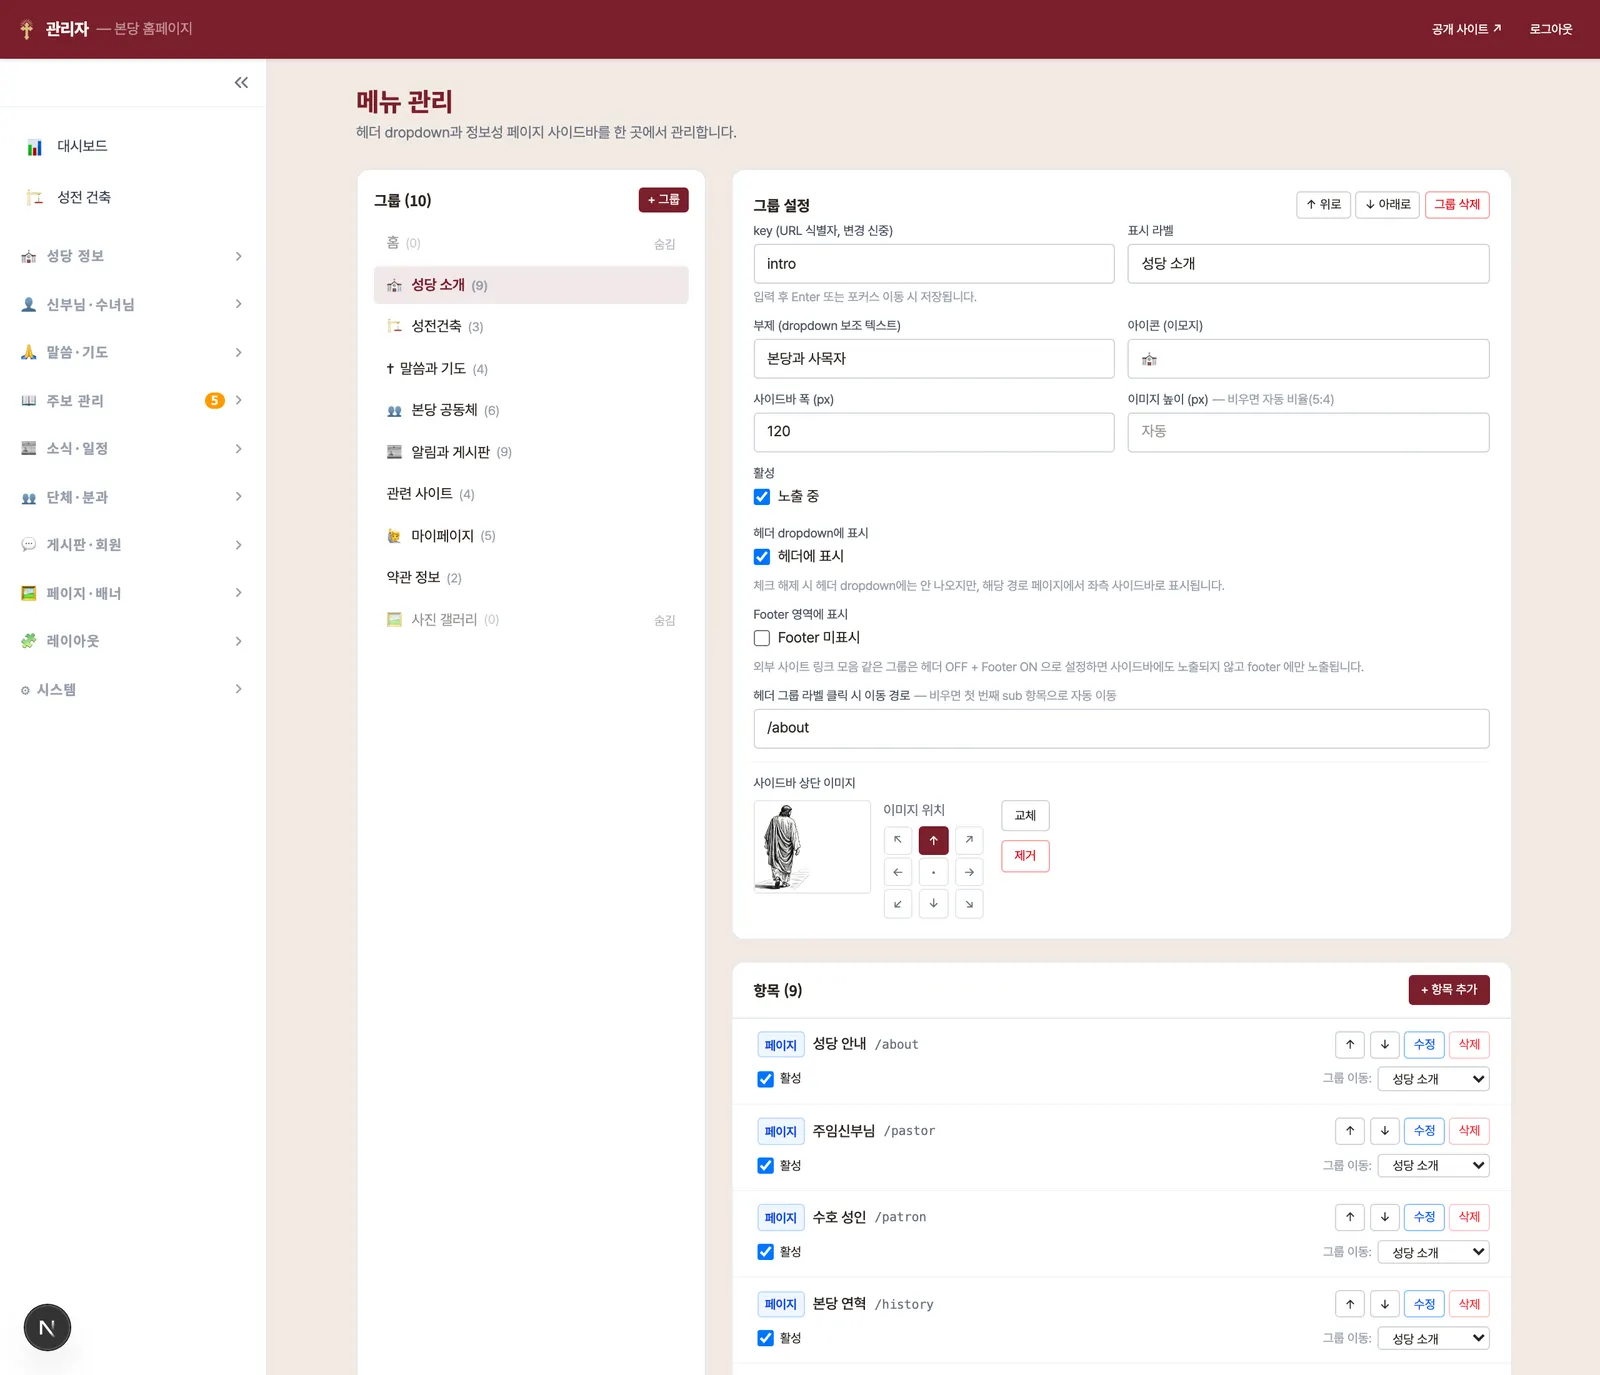This screenshot has height=1375, width=1600.
Task: Move 본당 연혁 item down with the arrow
Action: pos(1385,1304)
